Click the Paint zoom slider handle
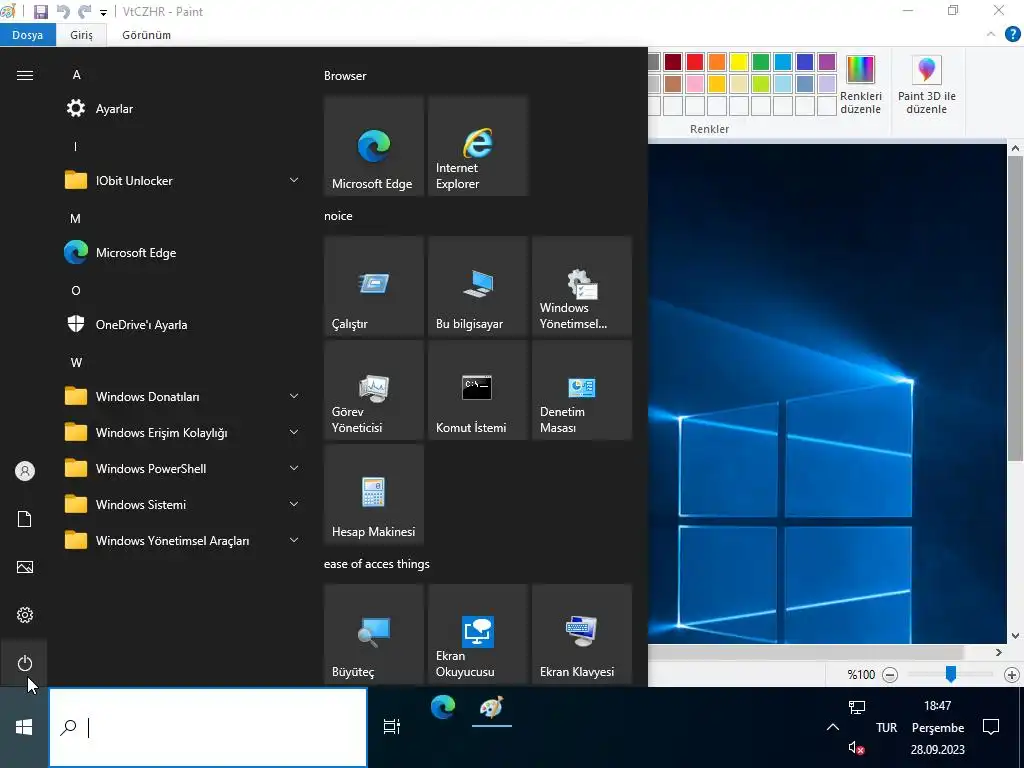The height and width of the screenshot is (768, 1024). click(x=951, y=674)
